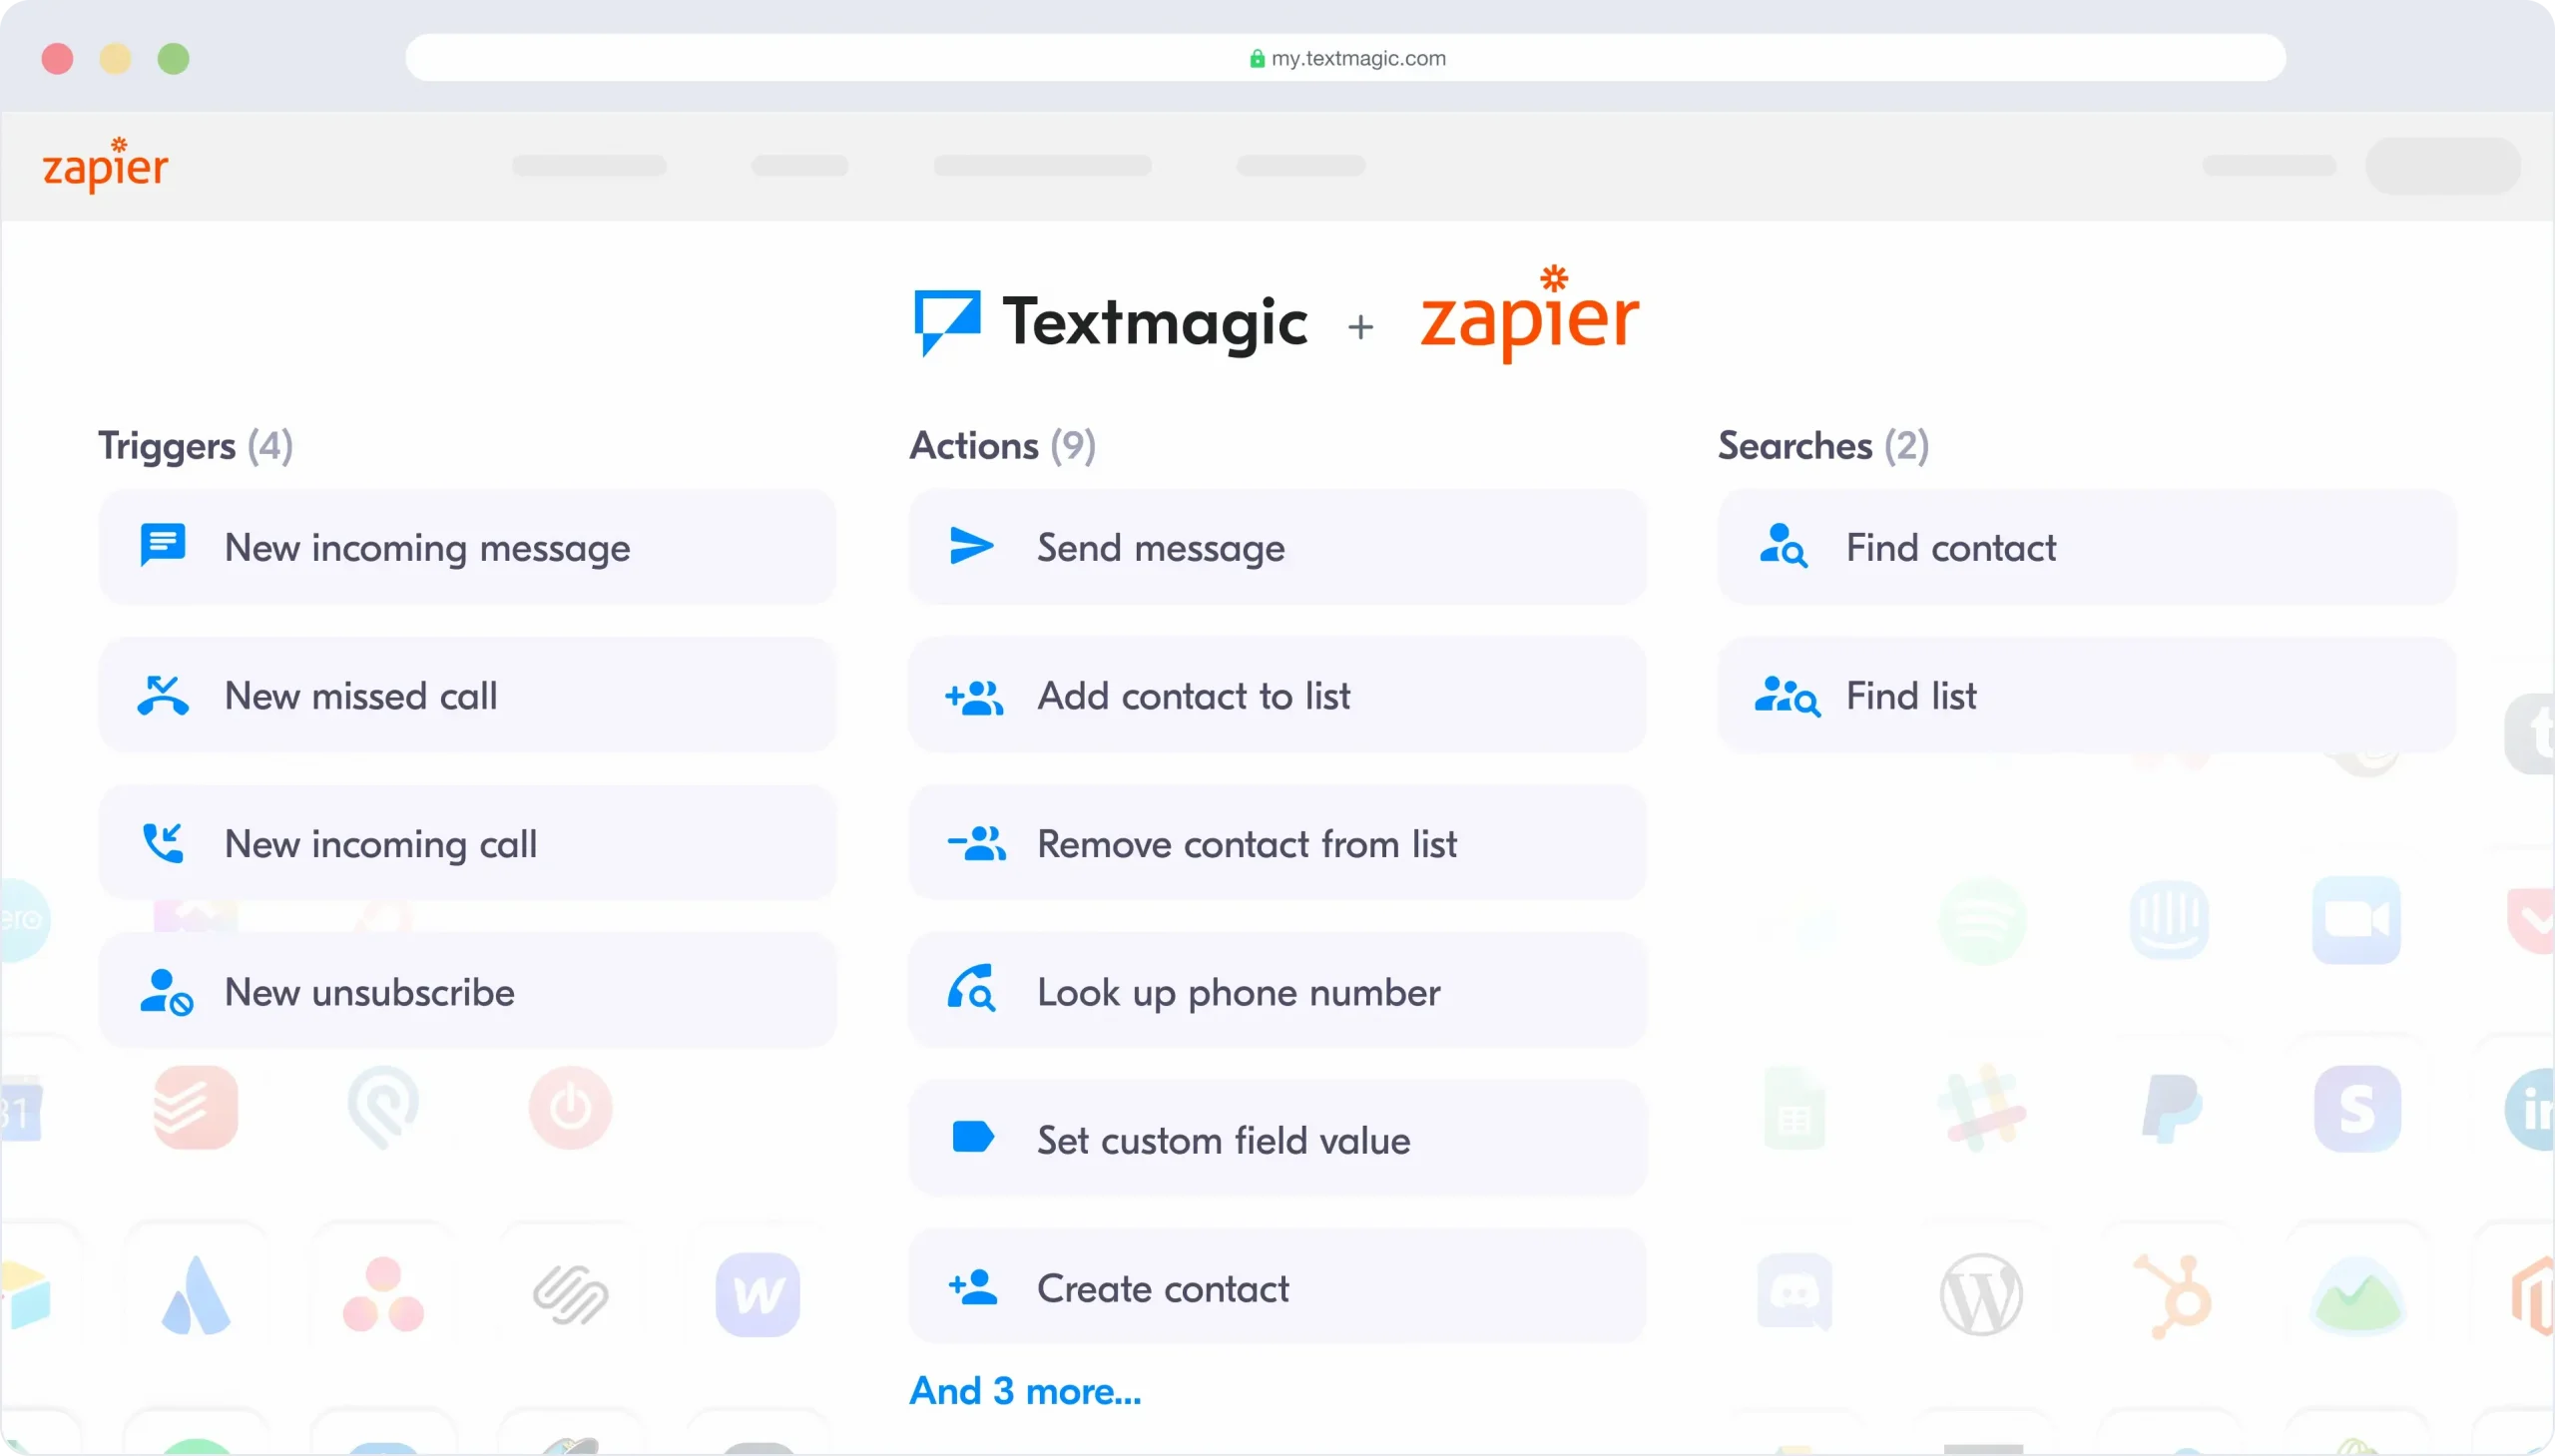Viewport: 2555px width, 1456px height.
Task: Select the Look up phone number action
Action: tap(1277, 991)
